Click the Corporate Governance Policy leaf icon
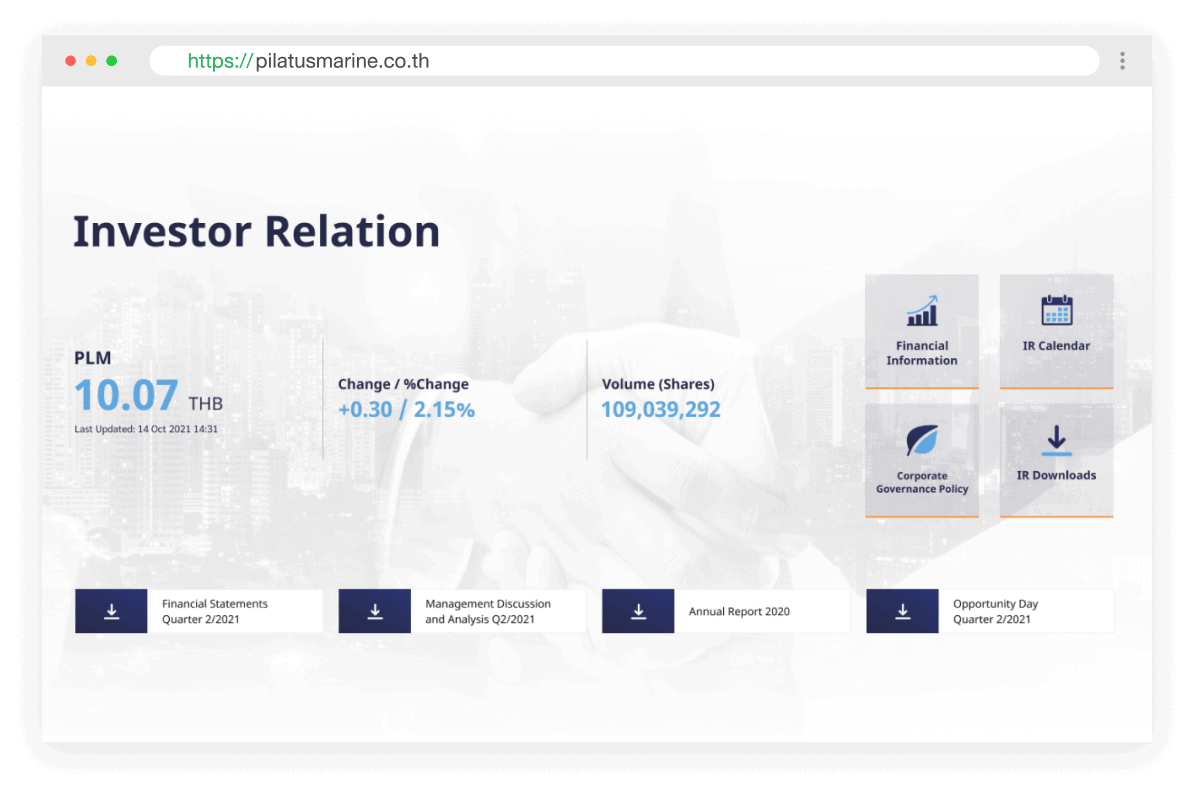 tap(922, 440)
